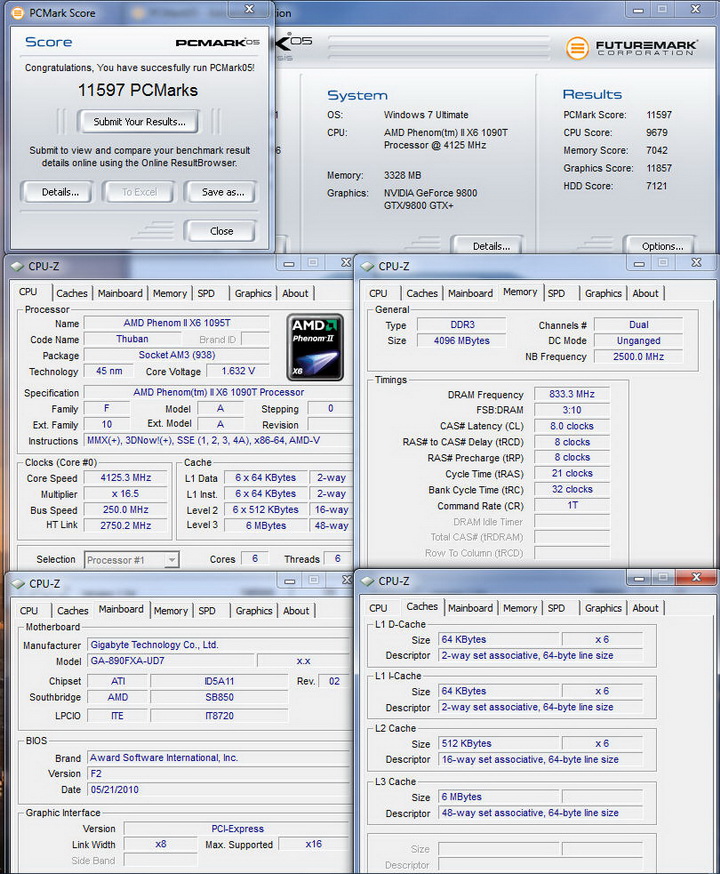This screenshot has height=874, width=720.
Task: Click the Code Name value Thuban
Action: click(x=132, y=339)
